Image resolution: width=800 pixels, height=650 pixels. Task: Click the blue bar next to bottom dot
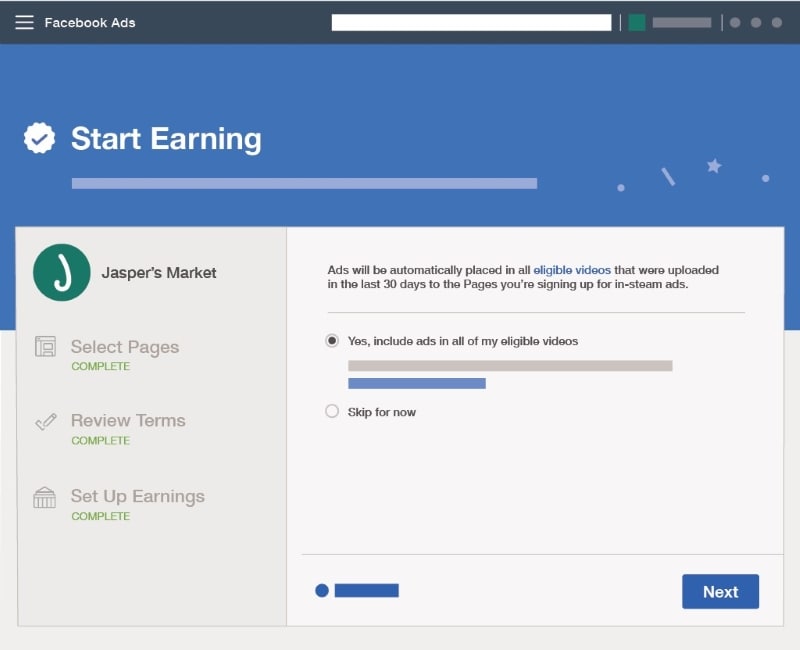click(x=366, y=590)
